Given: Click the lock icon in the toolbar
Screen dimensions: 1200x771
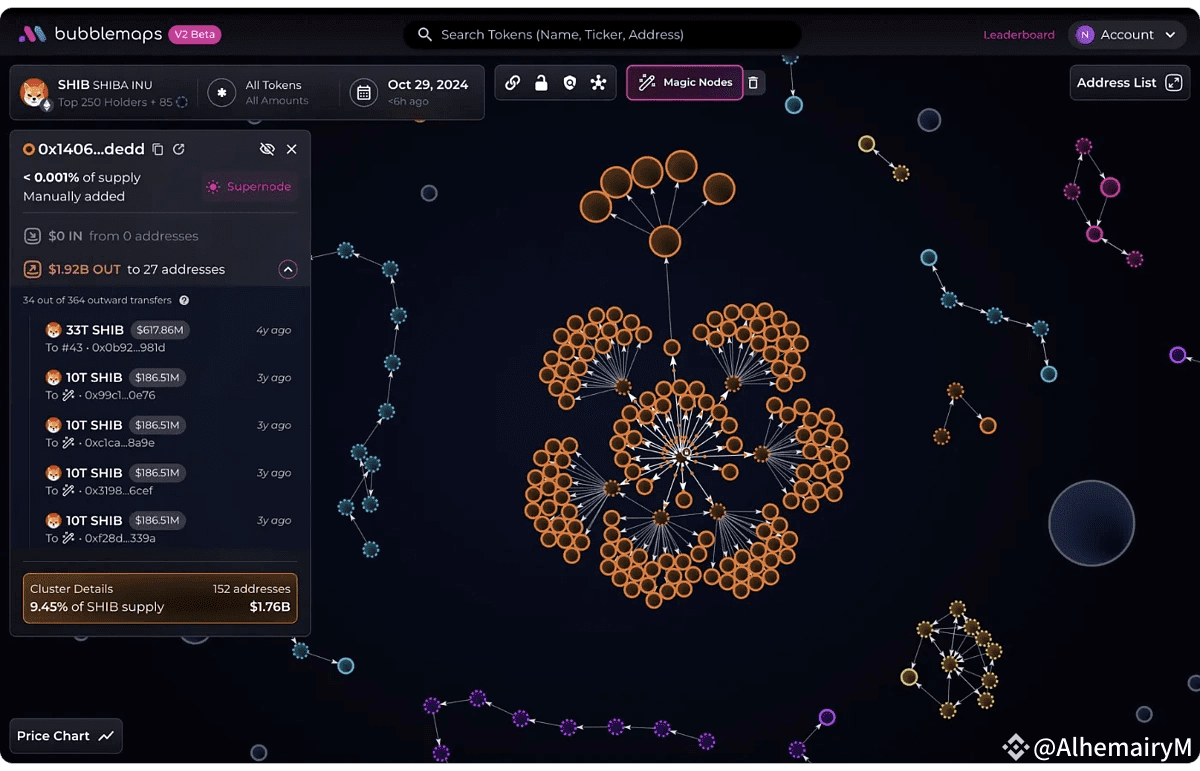Looking at the screenshot, I should tap(541, 83).
